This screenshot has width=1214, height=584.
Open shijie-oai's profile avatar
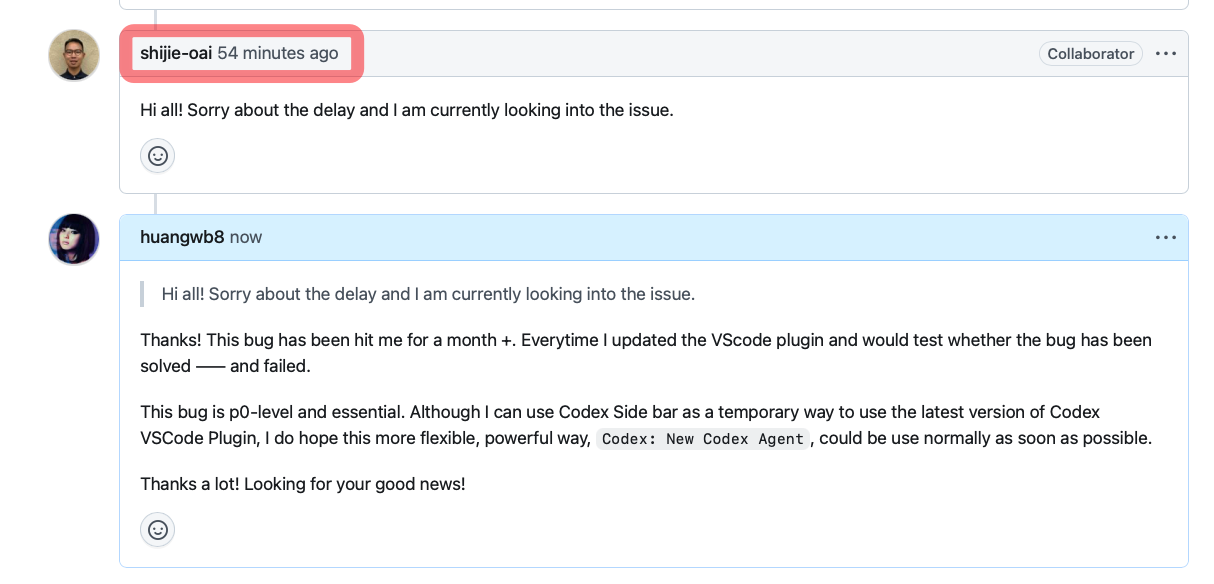(x=74, y=55)
